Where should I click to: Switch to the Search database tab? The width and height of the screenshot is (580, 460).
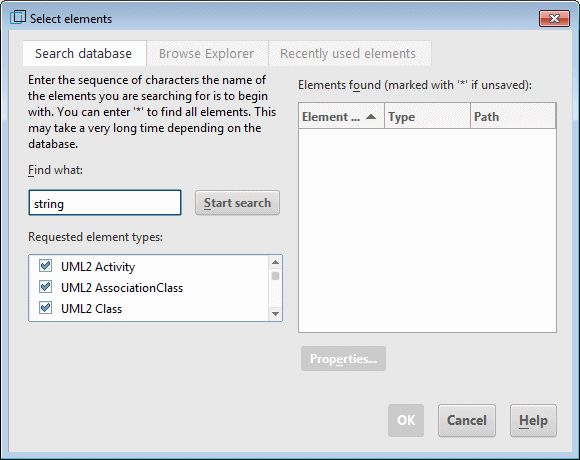84,54
